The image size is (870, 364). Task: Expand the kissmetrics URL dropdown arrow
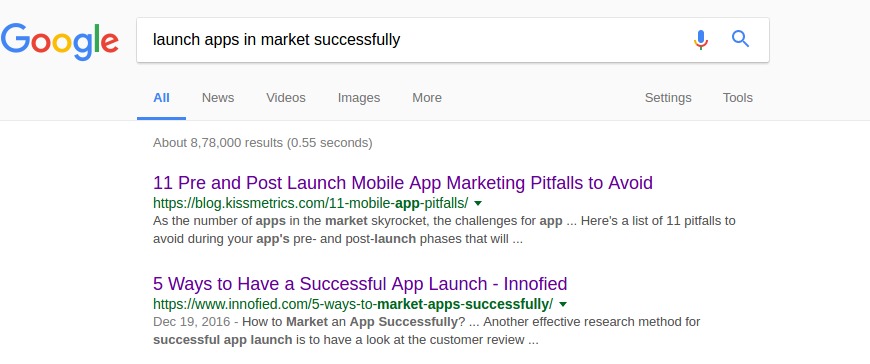point(478,203)
